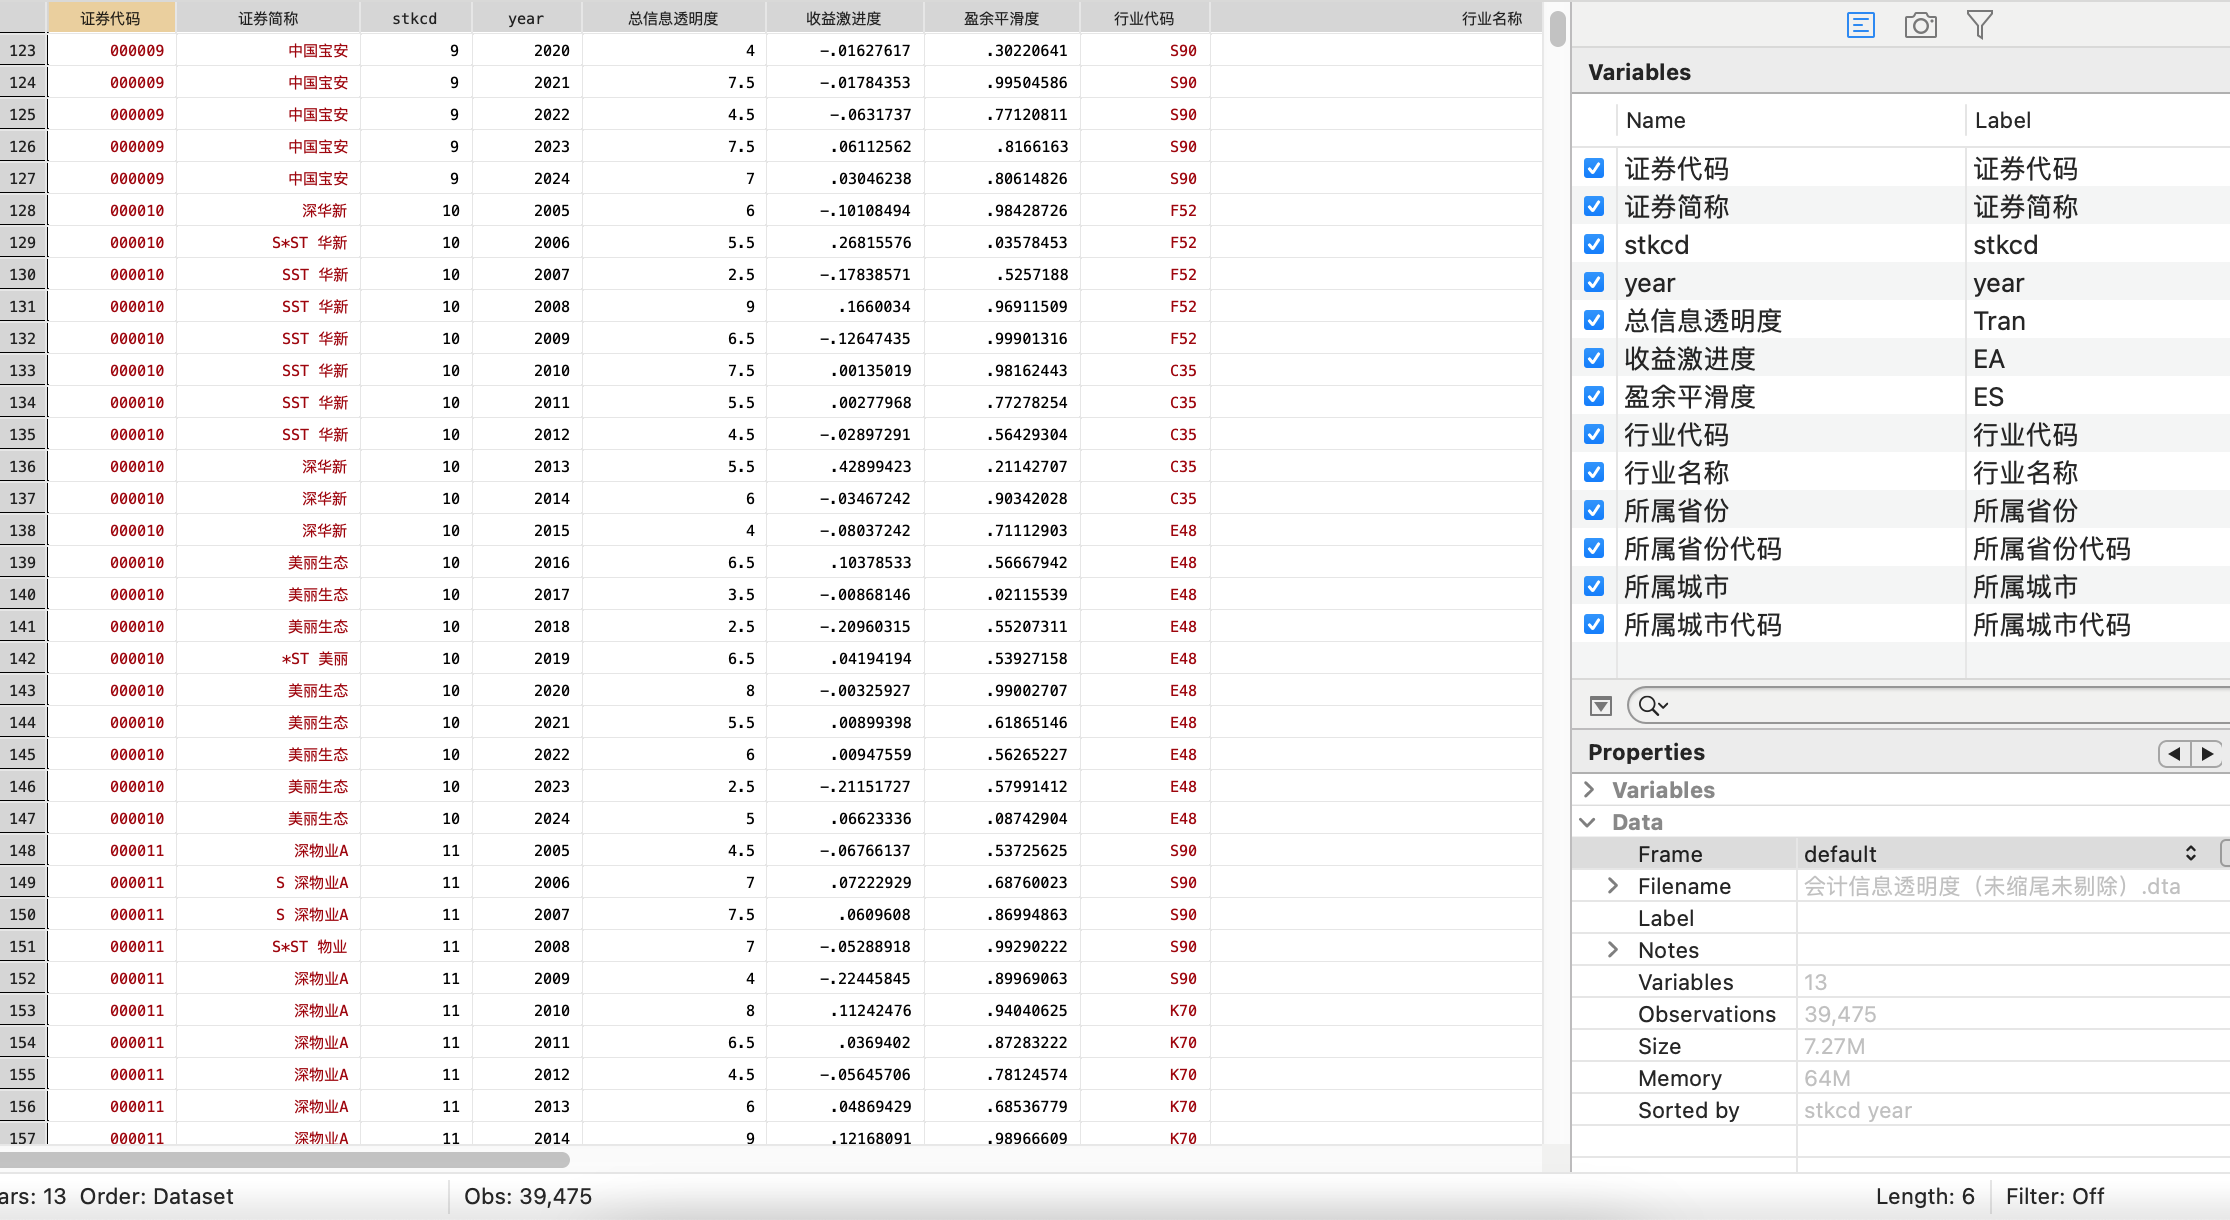
Task: Click the Name column header
Action: [x=1656, y=121]
